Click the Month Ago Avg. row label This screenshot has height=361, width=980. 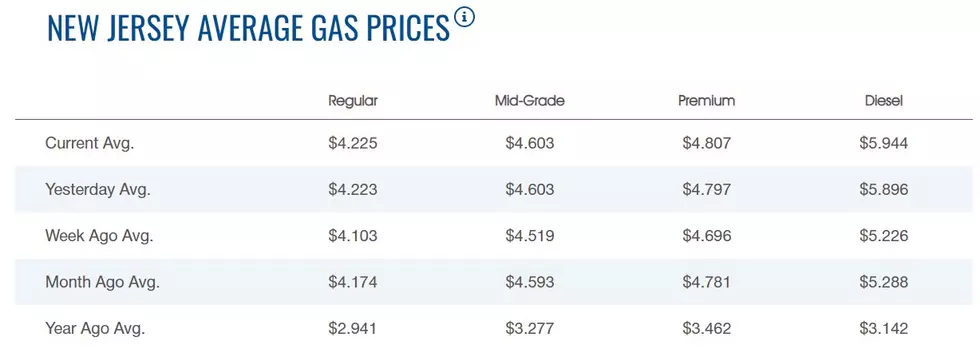(x=102, y=282)
